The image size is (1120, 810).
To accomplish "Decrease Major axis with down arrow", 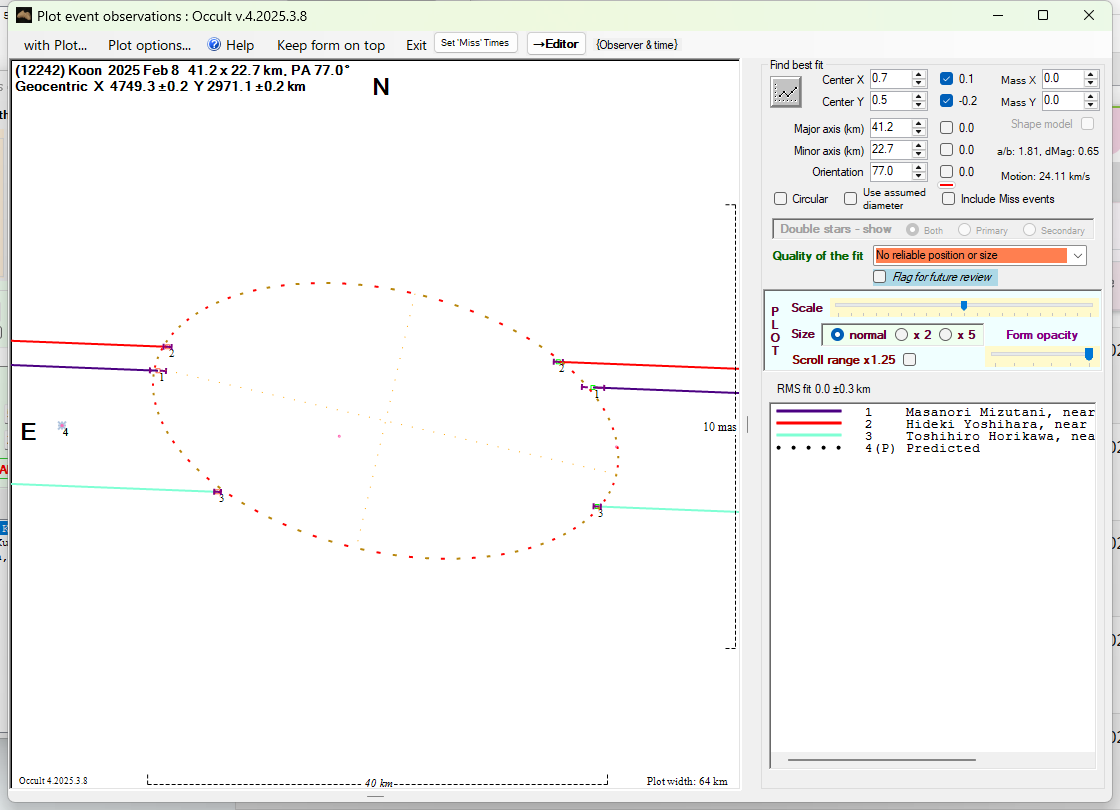I will click(x=919, y=132).
